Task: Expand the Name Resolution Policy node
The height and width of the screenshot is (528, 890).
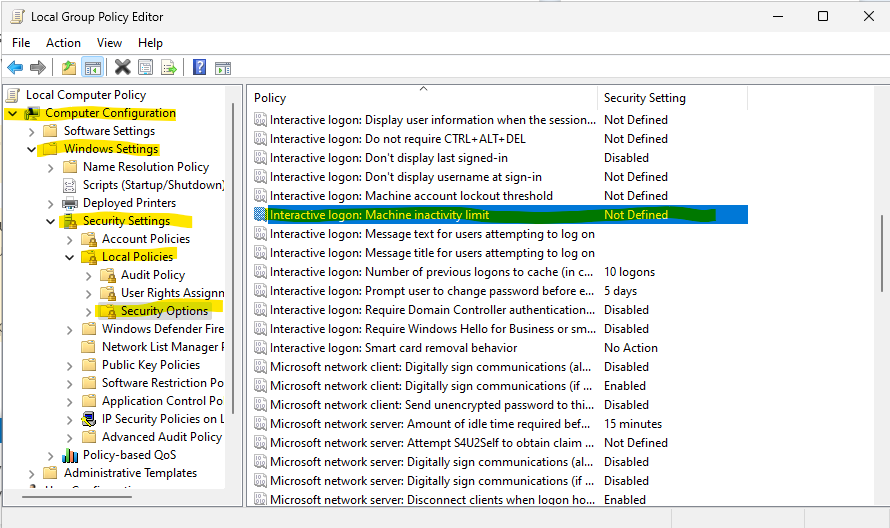Action: 51,167
